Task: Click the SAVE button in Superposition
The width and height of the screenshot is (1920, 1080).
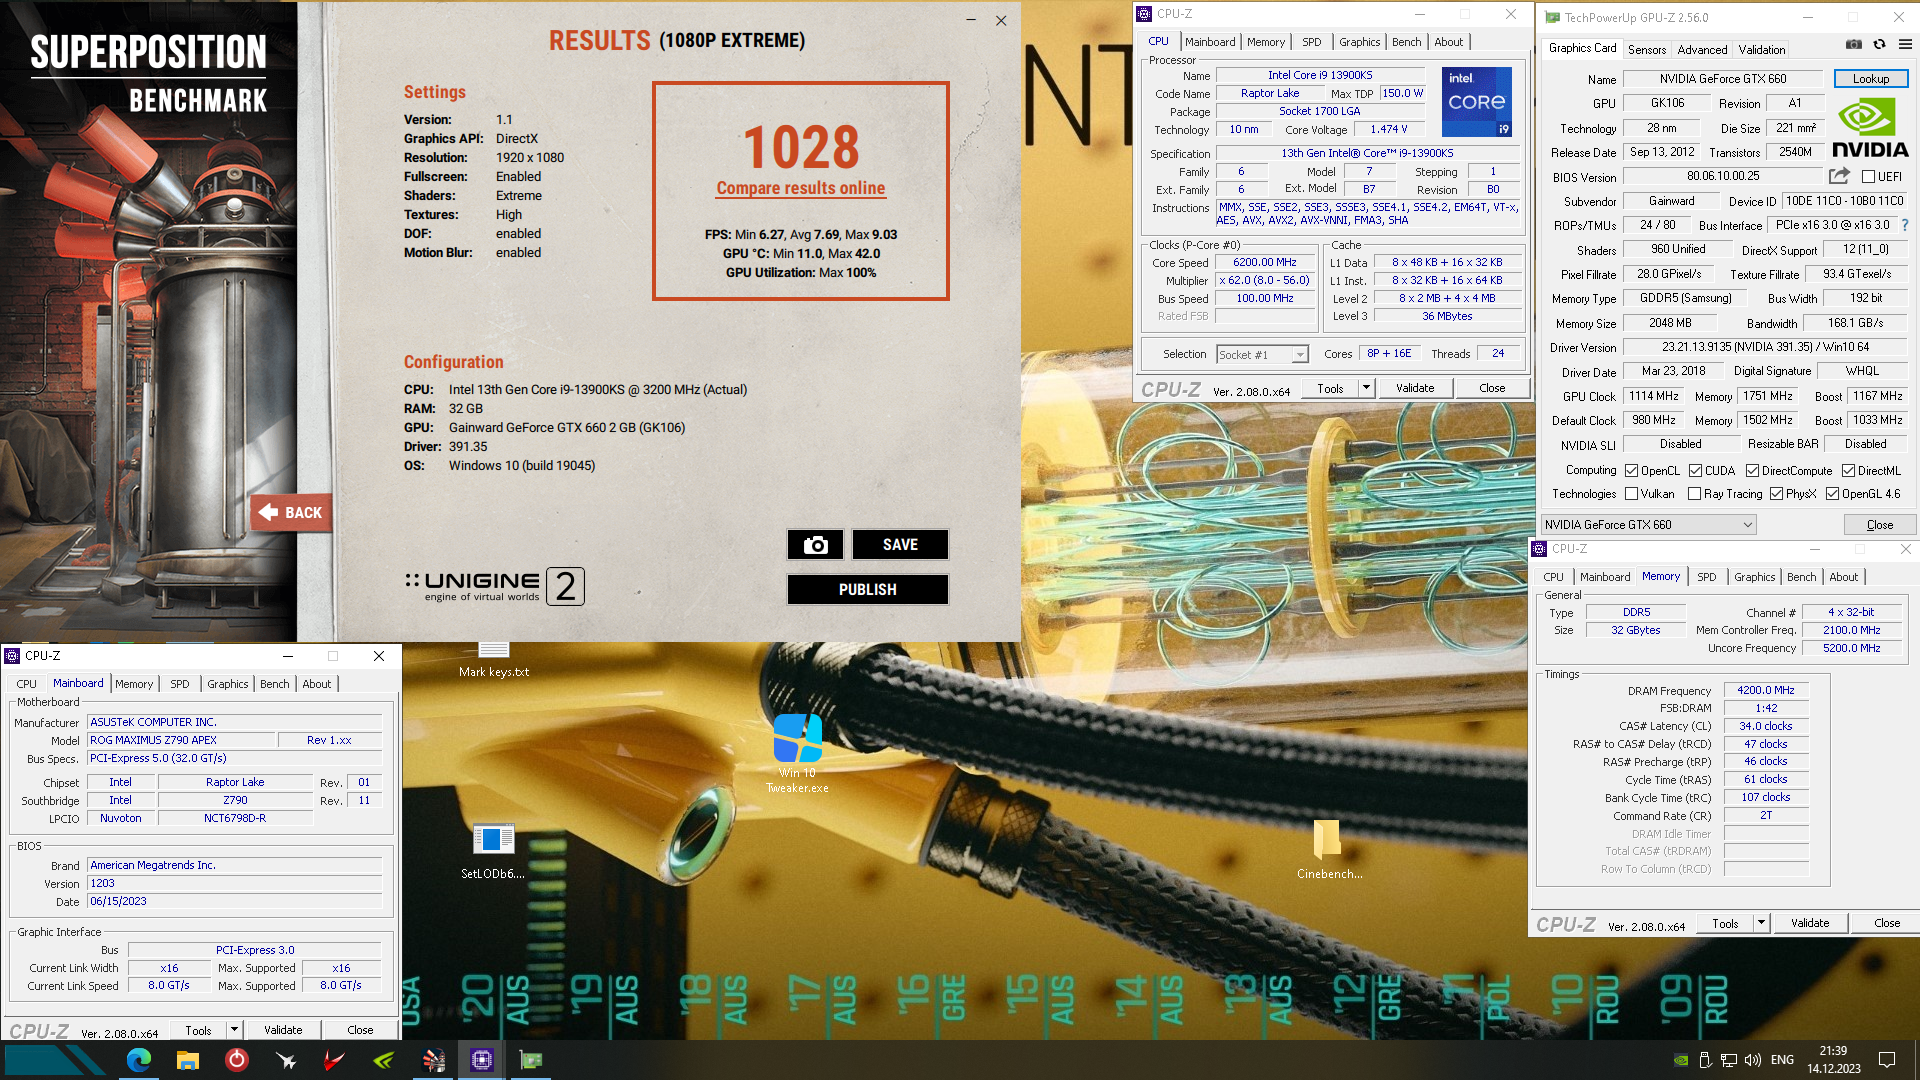Action: tap(900, 545)
